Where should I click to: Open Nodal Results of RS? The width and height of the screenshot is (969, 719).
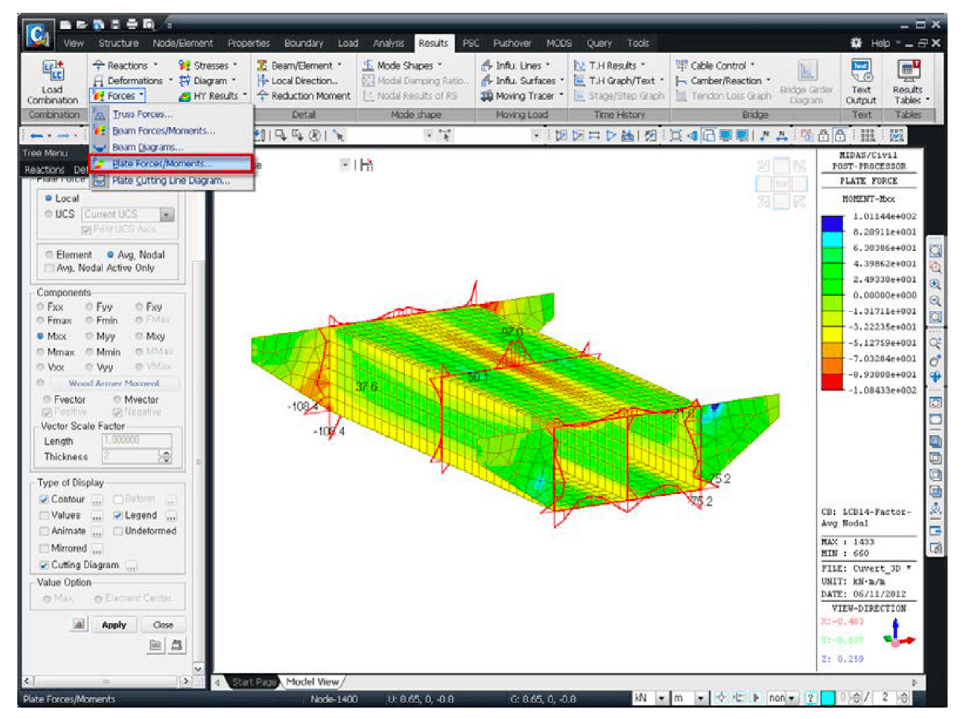click(410, 96)
